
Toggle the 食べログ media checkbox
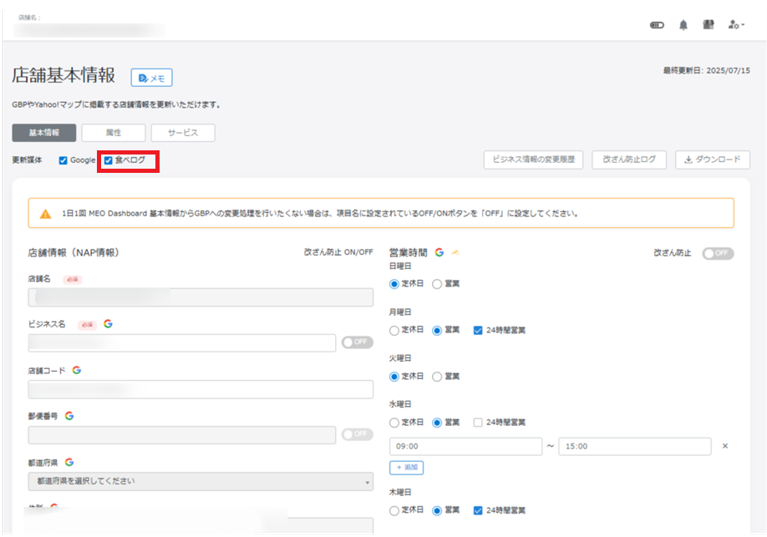[109, 160]
